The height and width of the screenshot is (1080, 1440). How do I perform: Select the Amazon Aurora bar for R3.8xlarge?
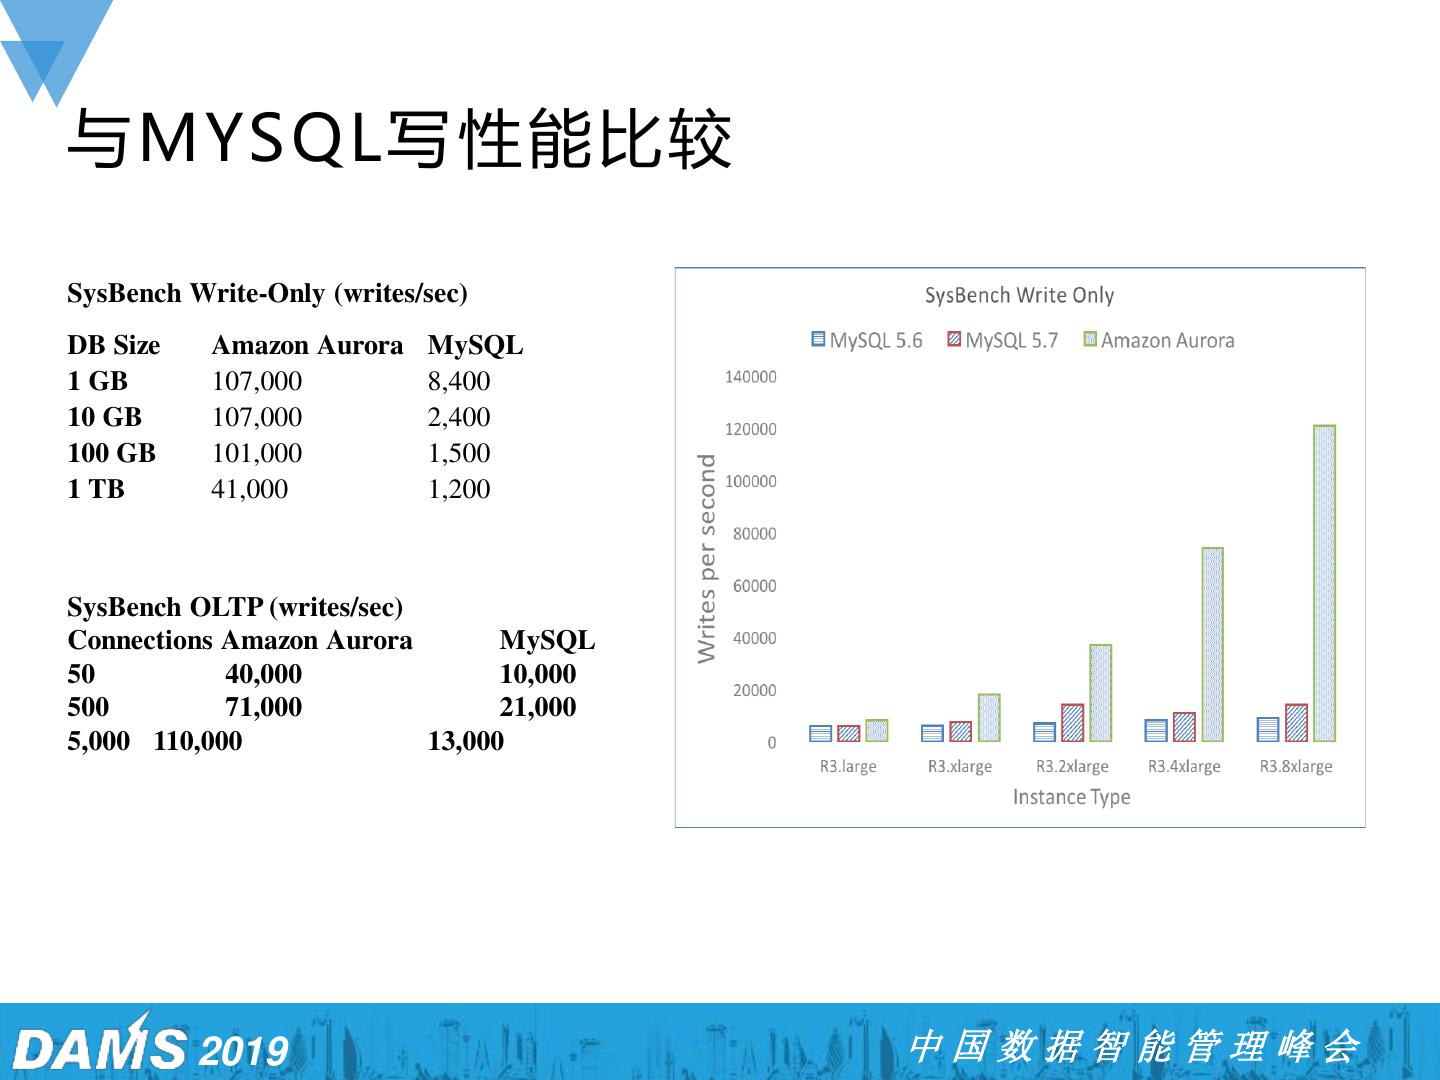point(1324,583)
